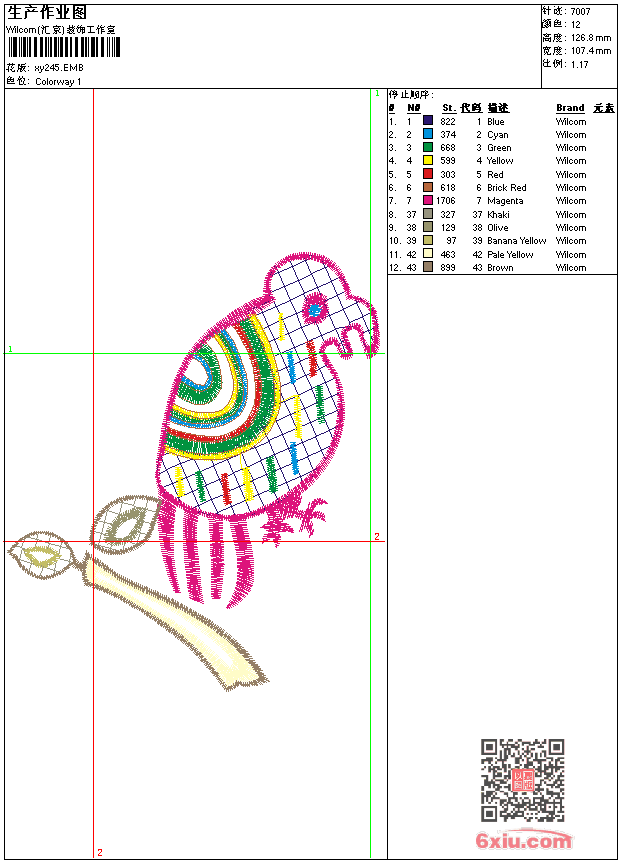Click the 生产作业图 title

[x=47, y=13]
